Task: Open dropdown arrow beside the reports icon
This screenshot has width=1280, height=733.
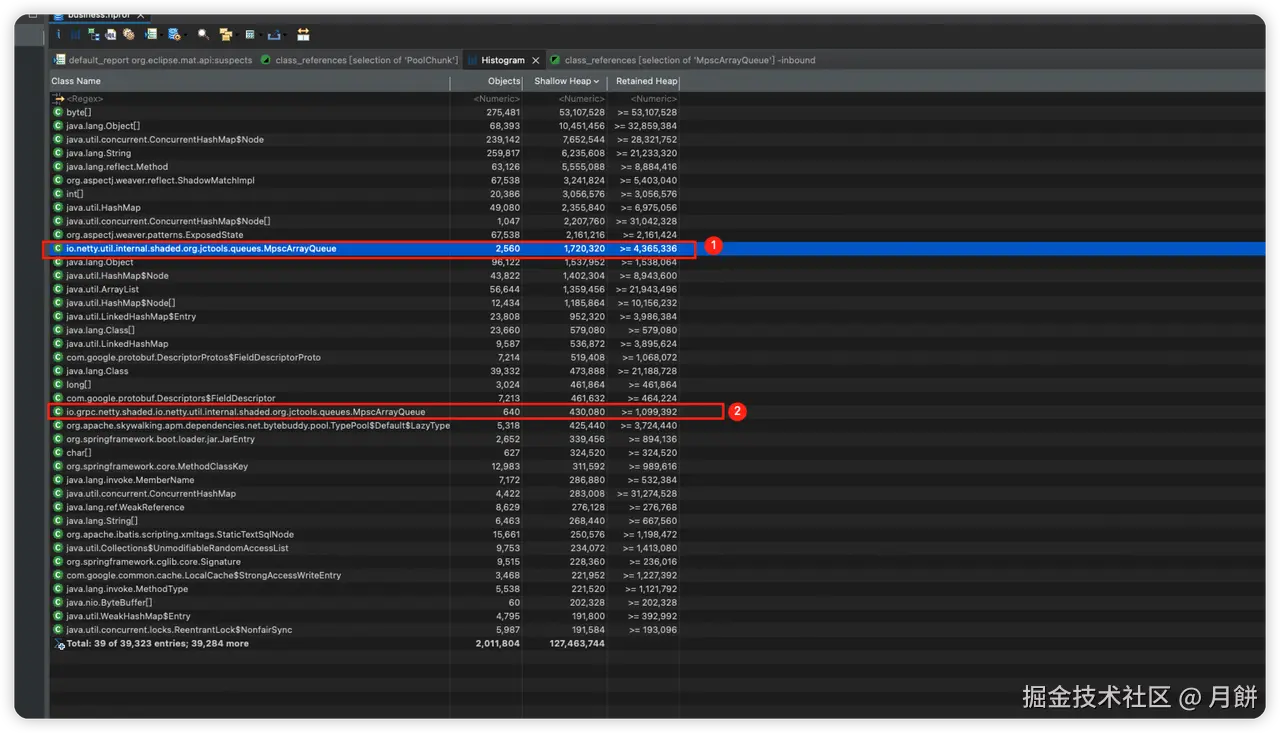Action: coord(161,35)
